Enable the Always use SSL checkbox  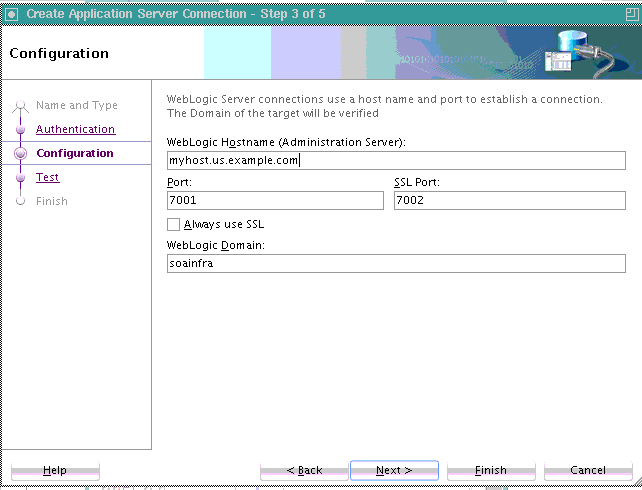click(x=173, y=224)
